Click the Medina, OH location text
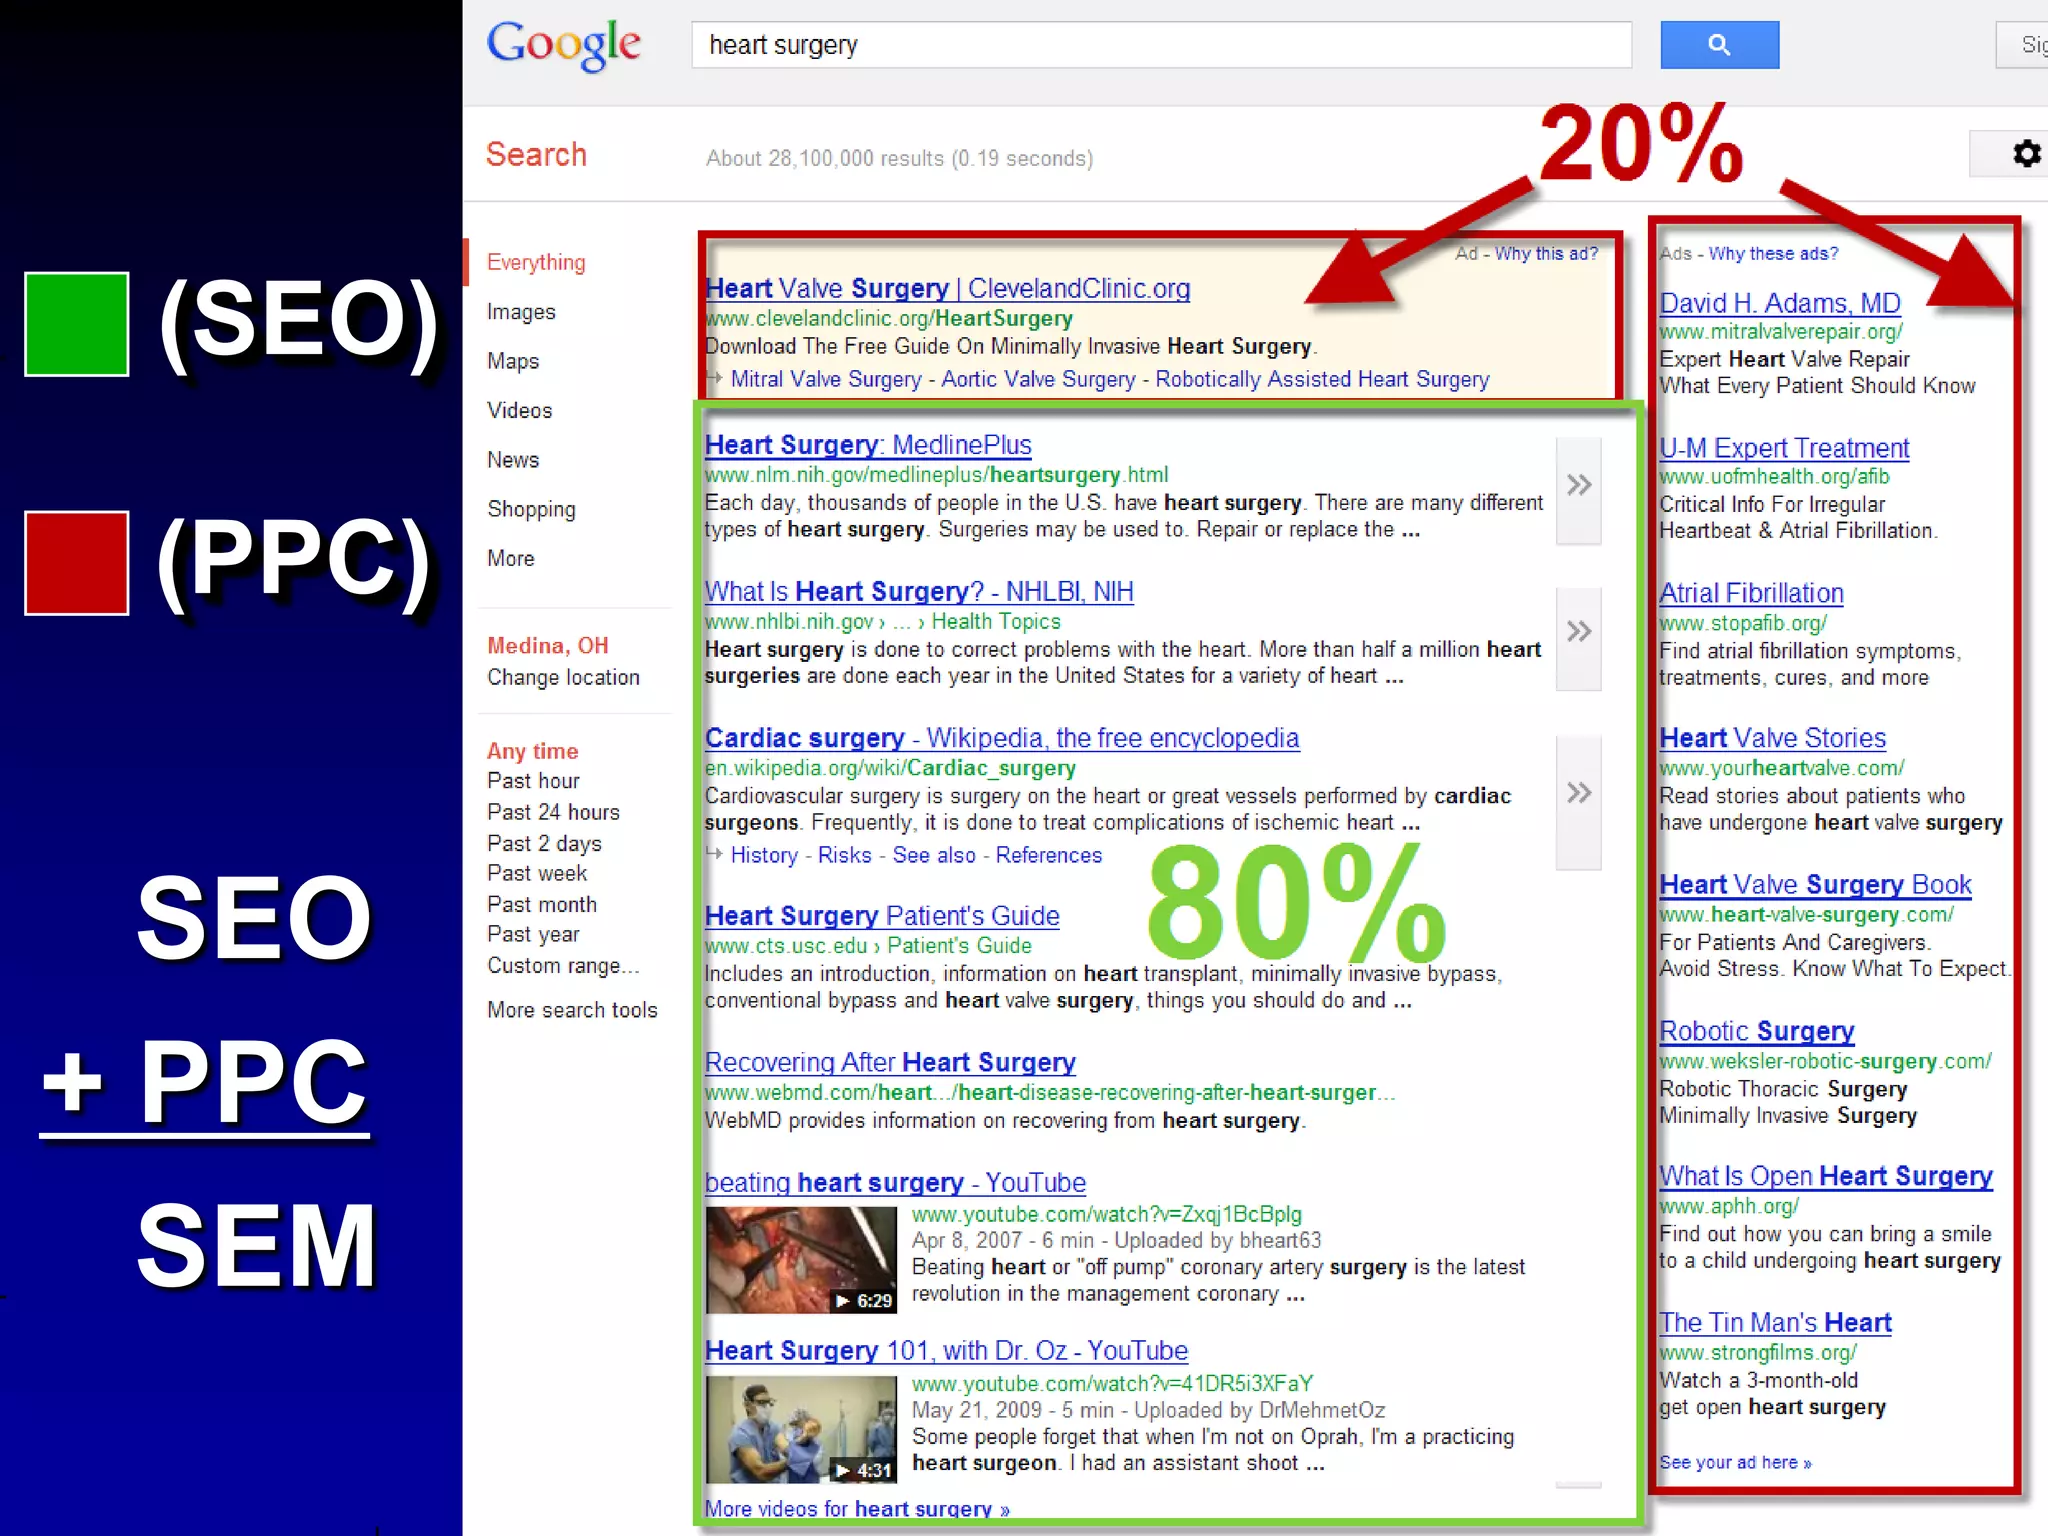Viewport: 2048px width, 1536px height. [547, 646]
